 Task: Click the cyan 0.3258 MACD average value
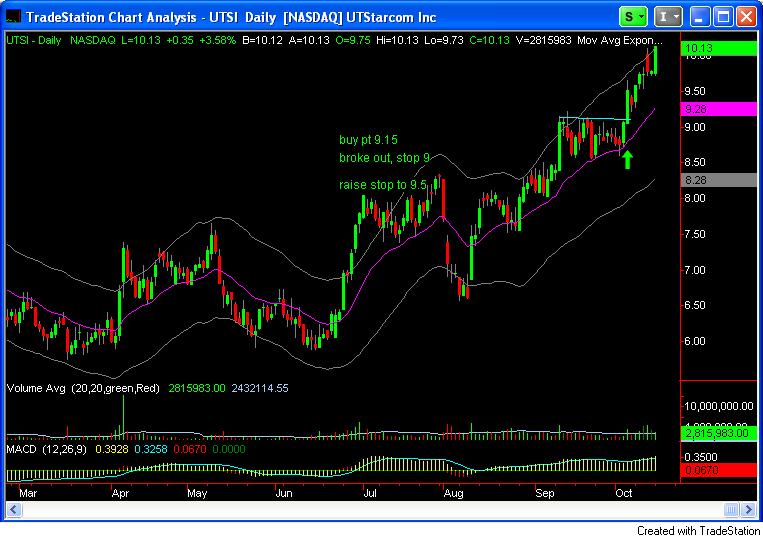(151, 449)
